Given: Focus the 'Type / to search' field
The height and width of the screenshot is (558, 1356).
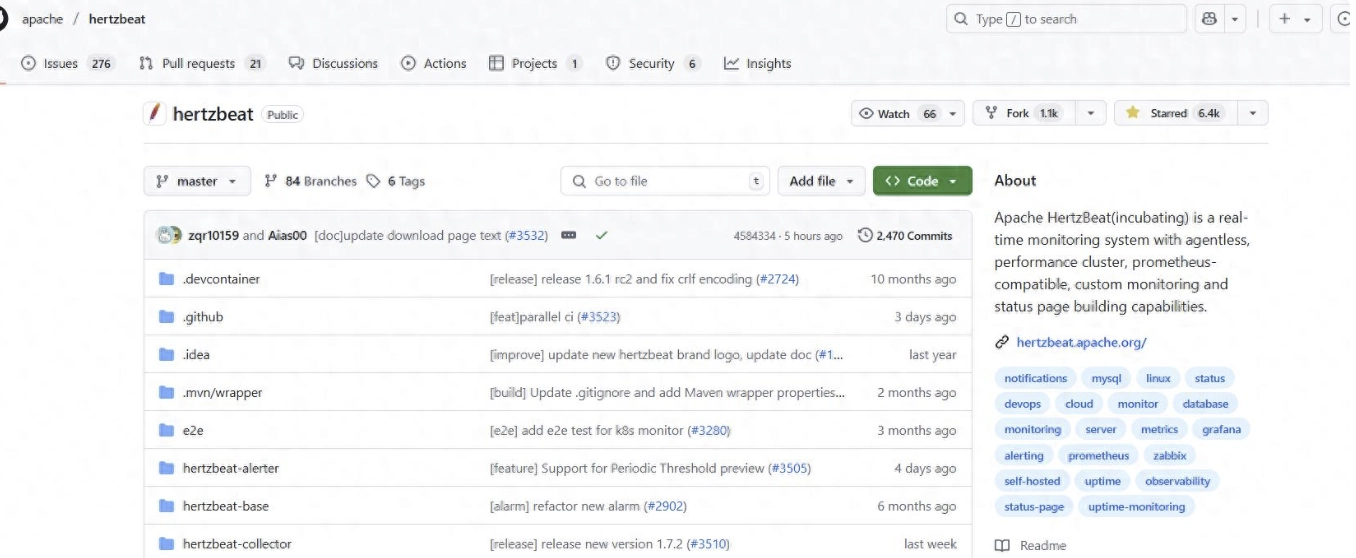Looking at the screenshot, I should [x=1066, y=19].
